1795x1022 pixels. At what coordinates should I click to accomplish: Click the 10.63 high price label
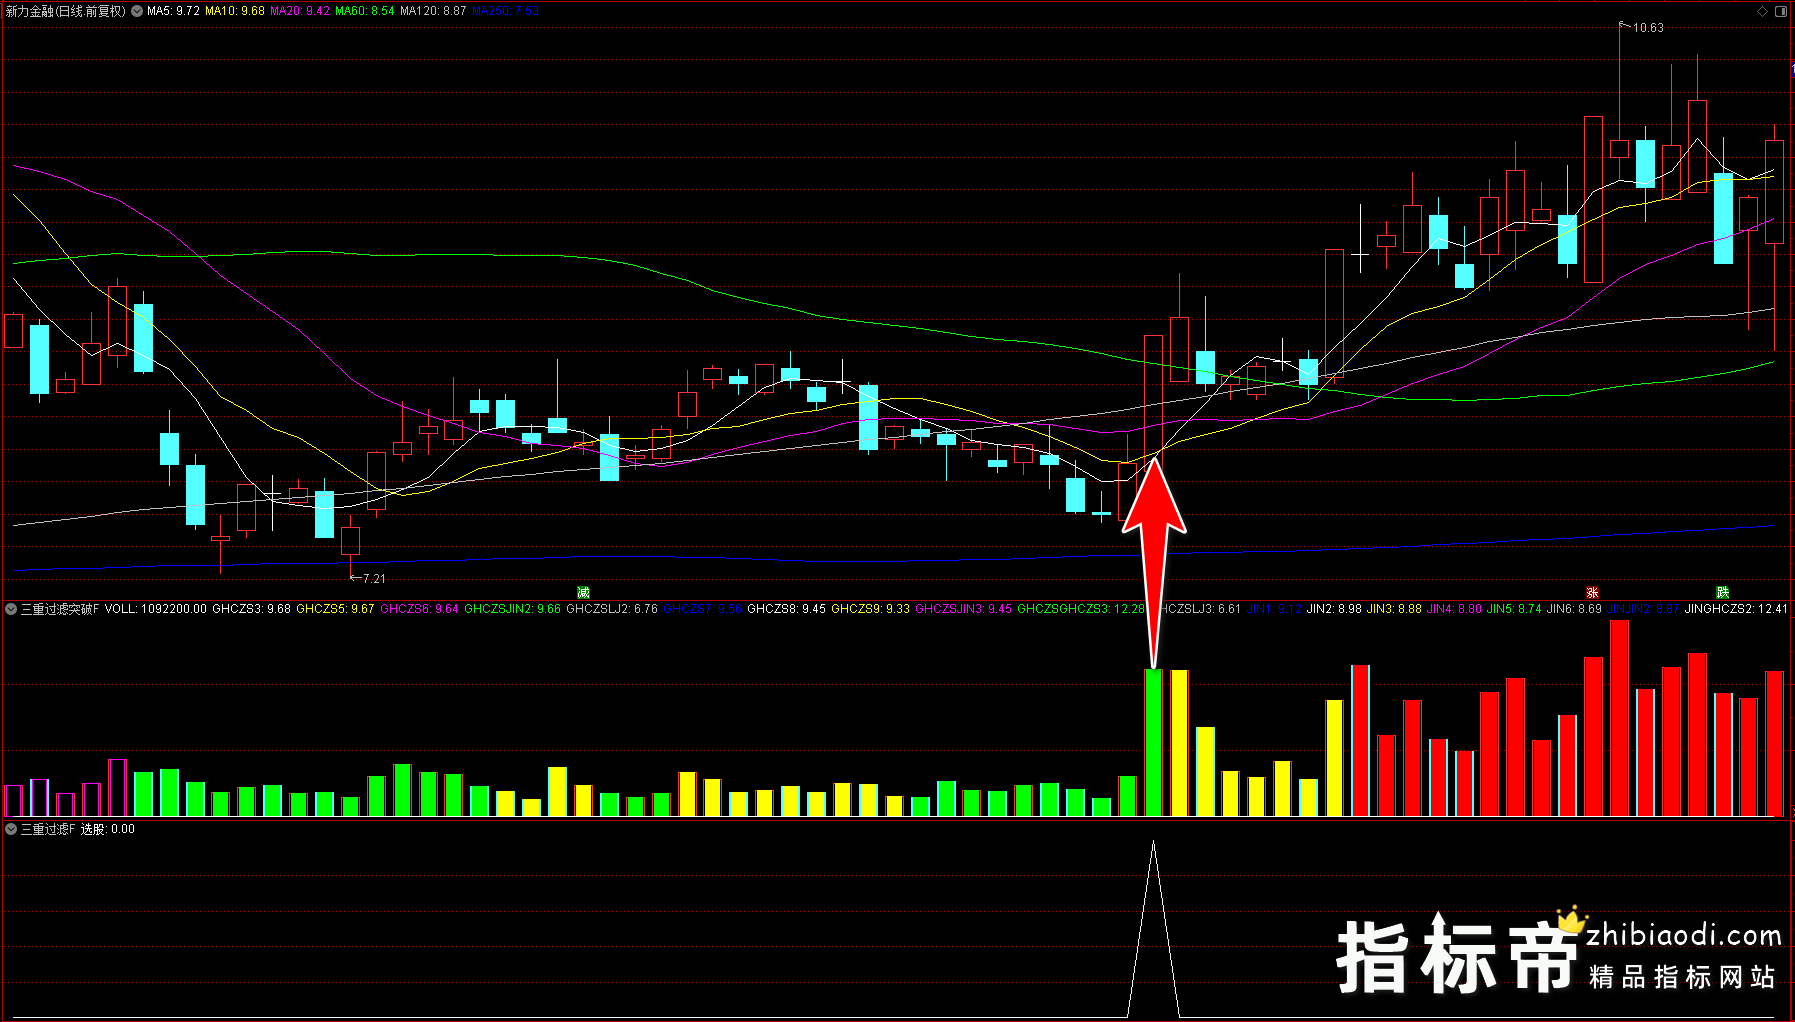pyautogui.click(x=1648, y=28)
